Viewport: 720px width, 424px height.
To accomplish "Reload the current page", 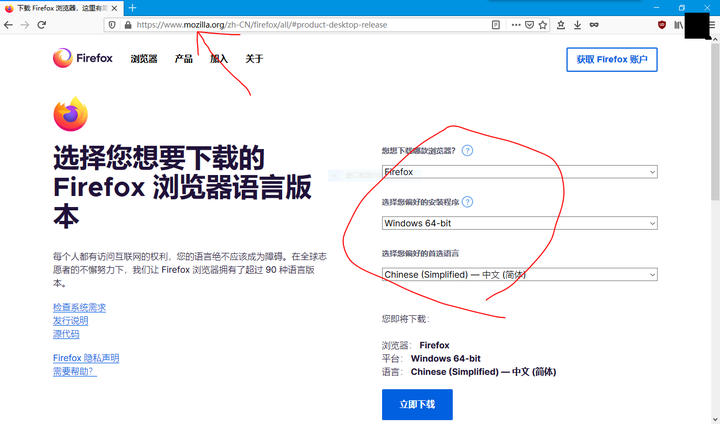I will click(x=42, y=25).
